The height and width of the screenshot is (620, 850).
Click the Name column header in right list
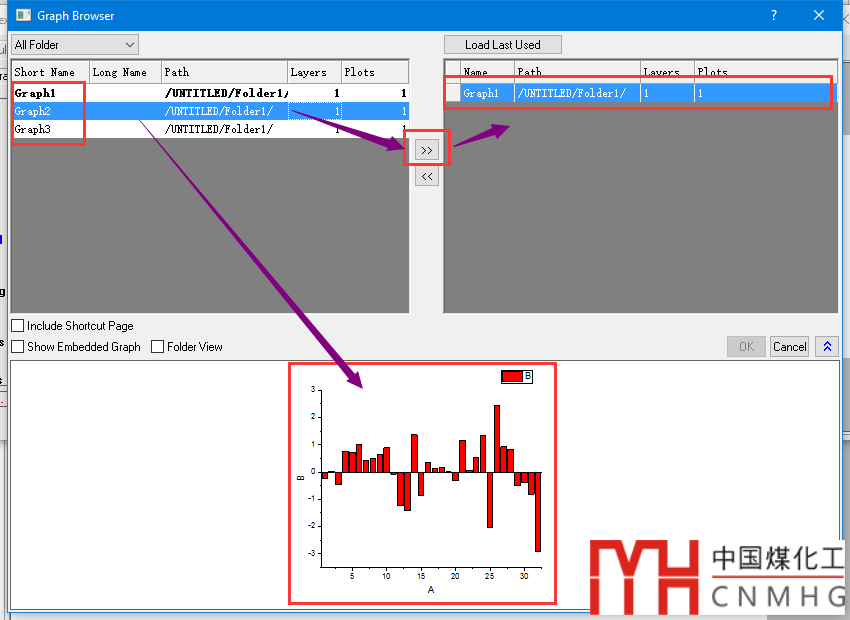487,72
